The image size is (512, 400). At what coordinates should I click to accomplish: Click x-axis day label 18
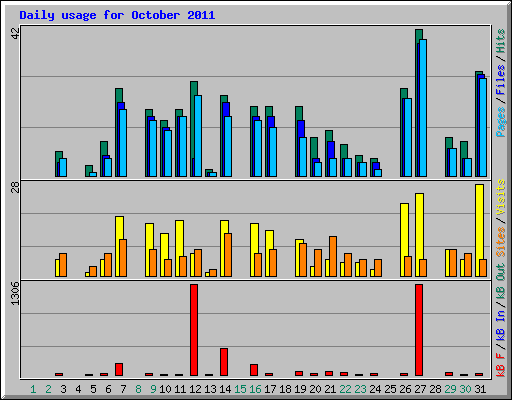click(x=285, y=389)
